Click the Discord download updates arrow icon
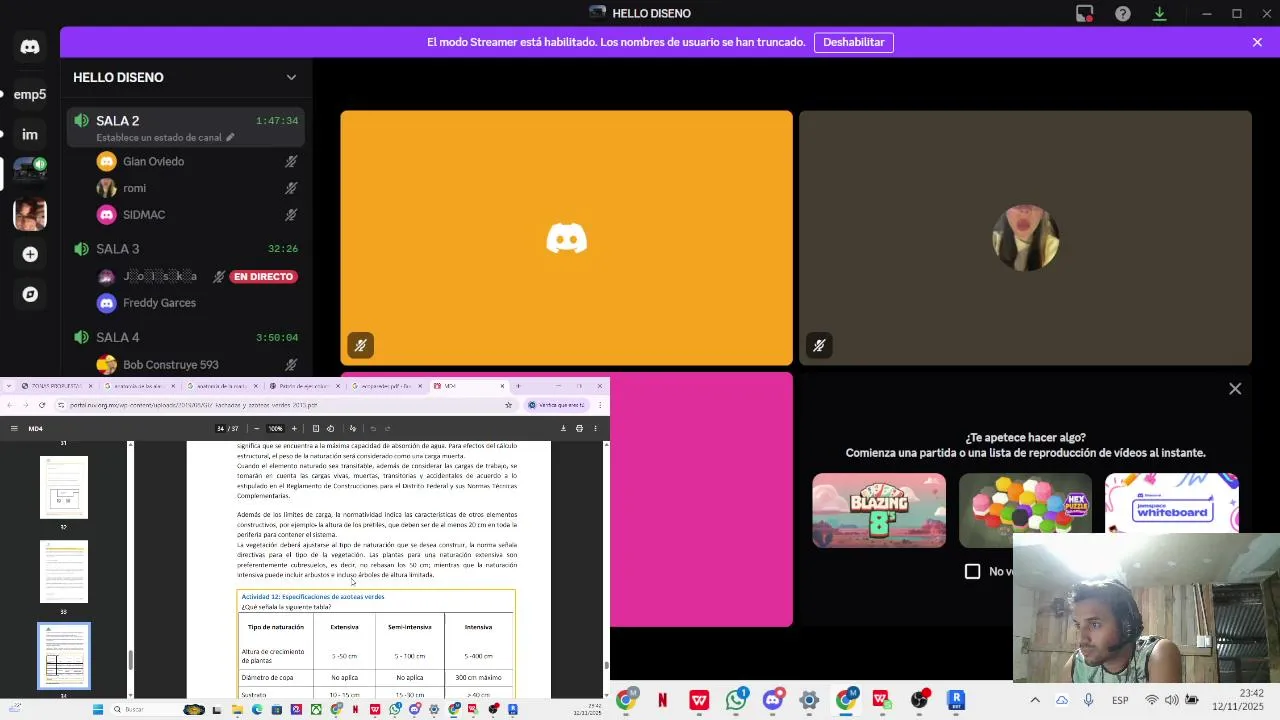 coord(1160,13)
